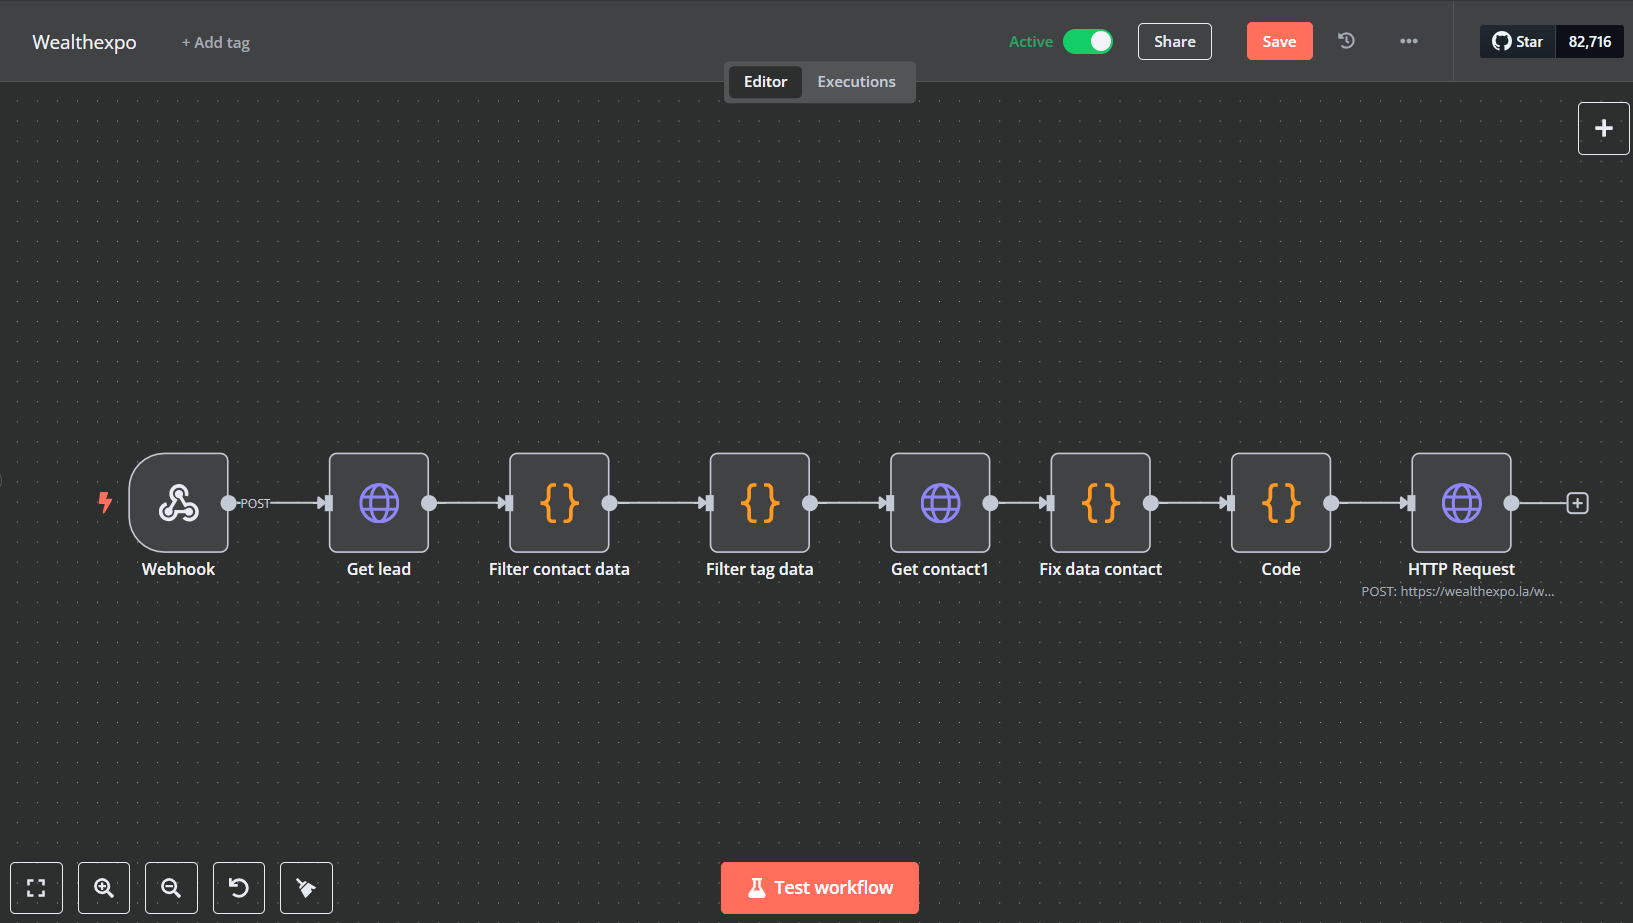
Task: Click the Filter tag data node
Action: pos(760,503)
